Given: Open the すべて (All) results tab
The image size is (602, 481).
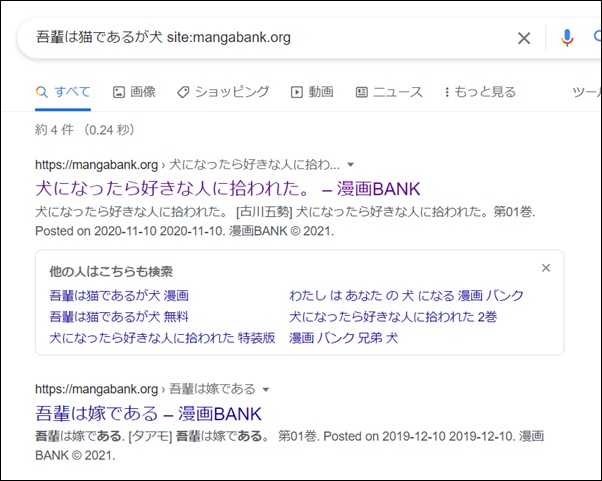Looking at the screenshot, I should (x=63, y=92).
